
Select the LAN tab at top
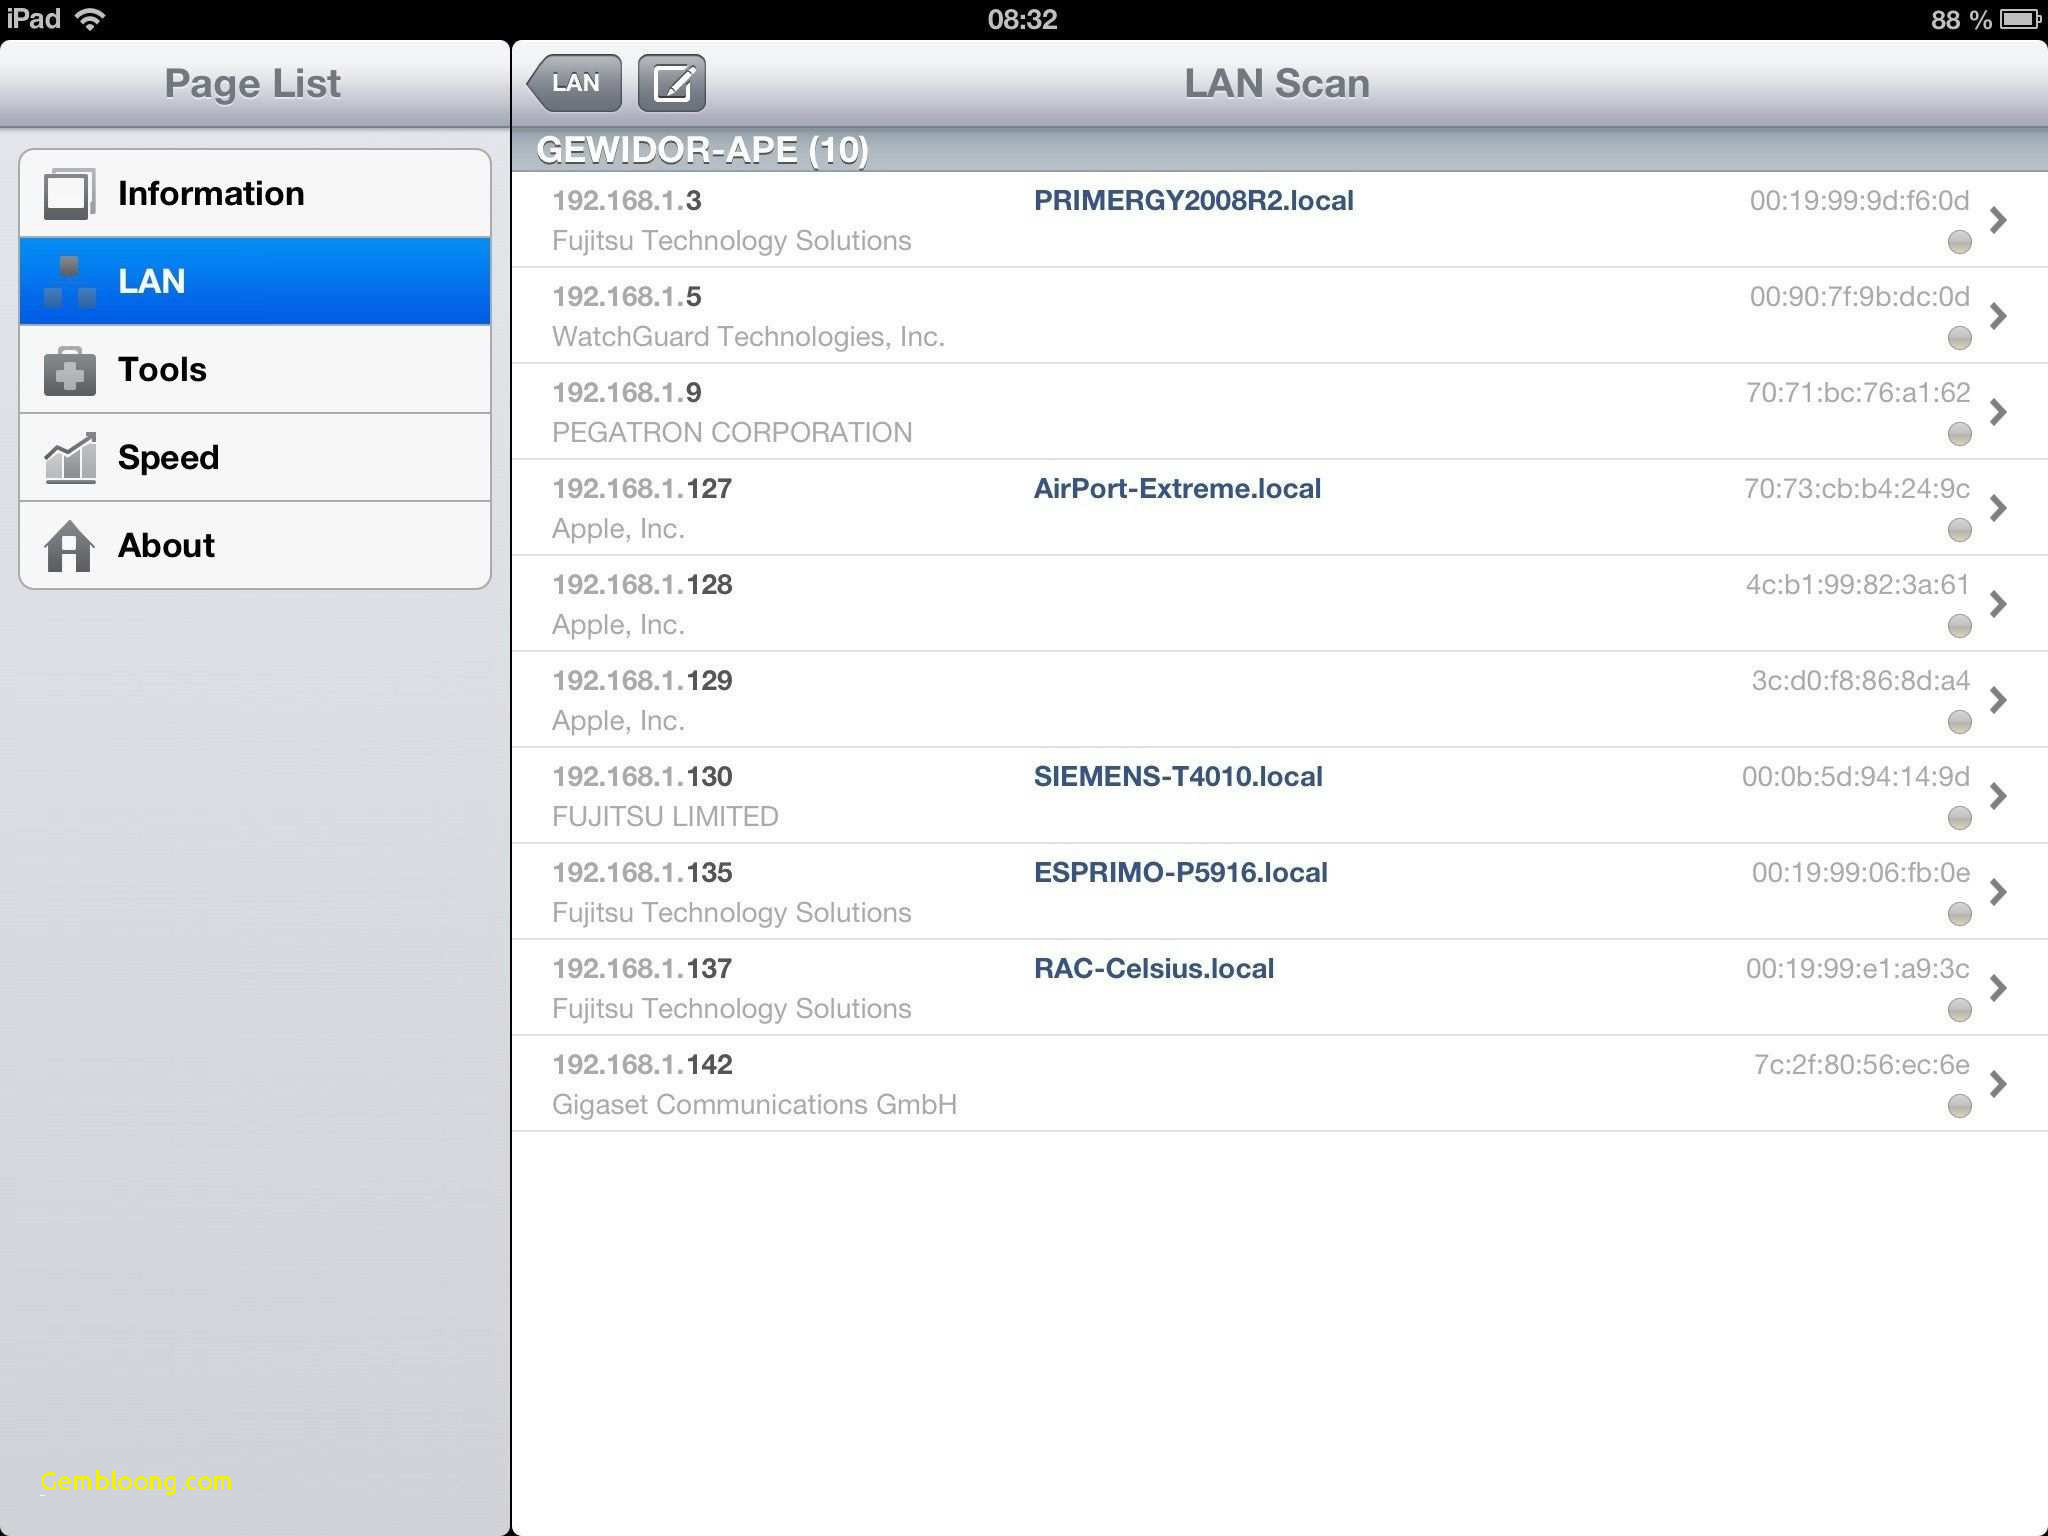click(x=574, y=82)
